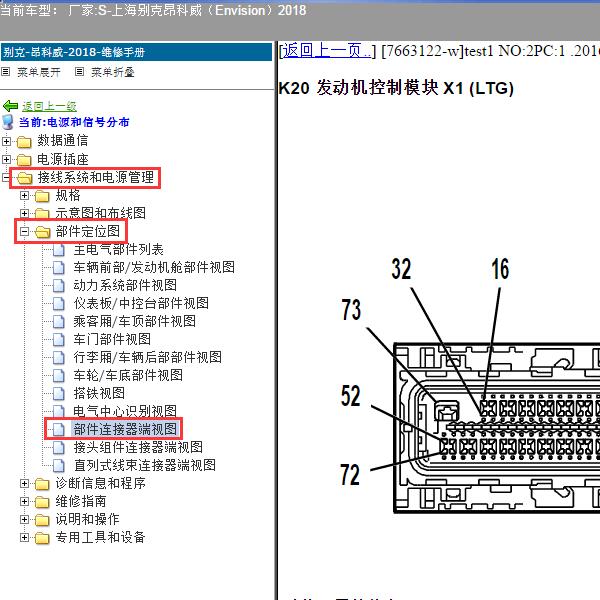Select the 接线系统和电源管理 folder label
Viewport: 600px width, 600px height.
click(x=96, y=178)
